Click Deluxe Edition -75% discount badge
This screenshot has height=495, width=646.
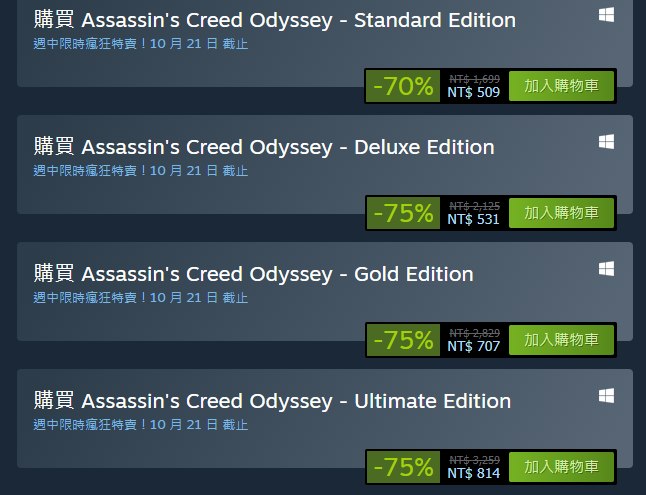point(403,213)
